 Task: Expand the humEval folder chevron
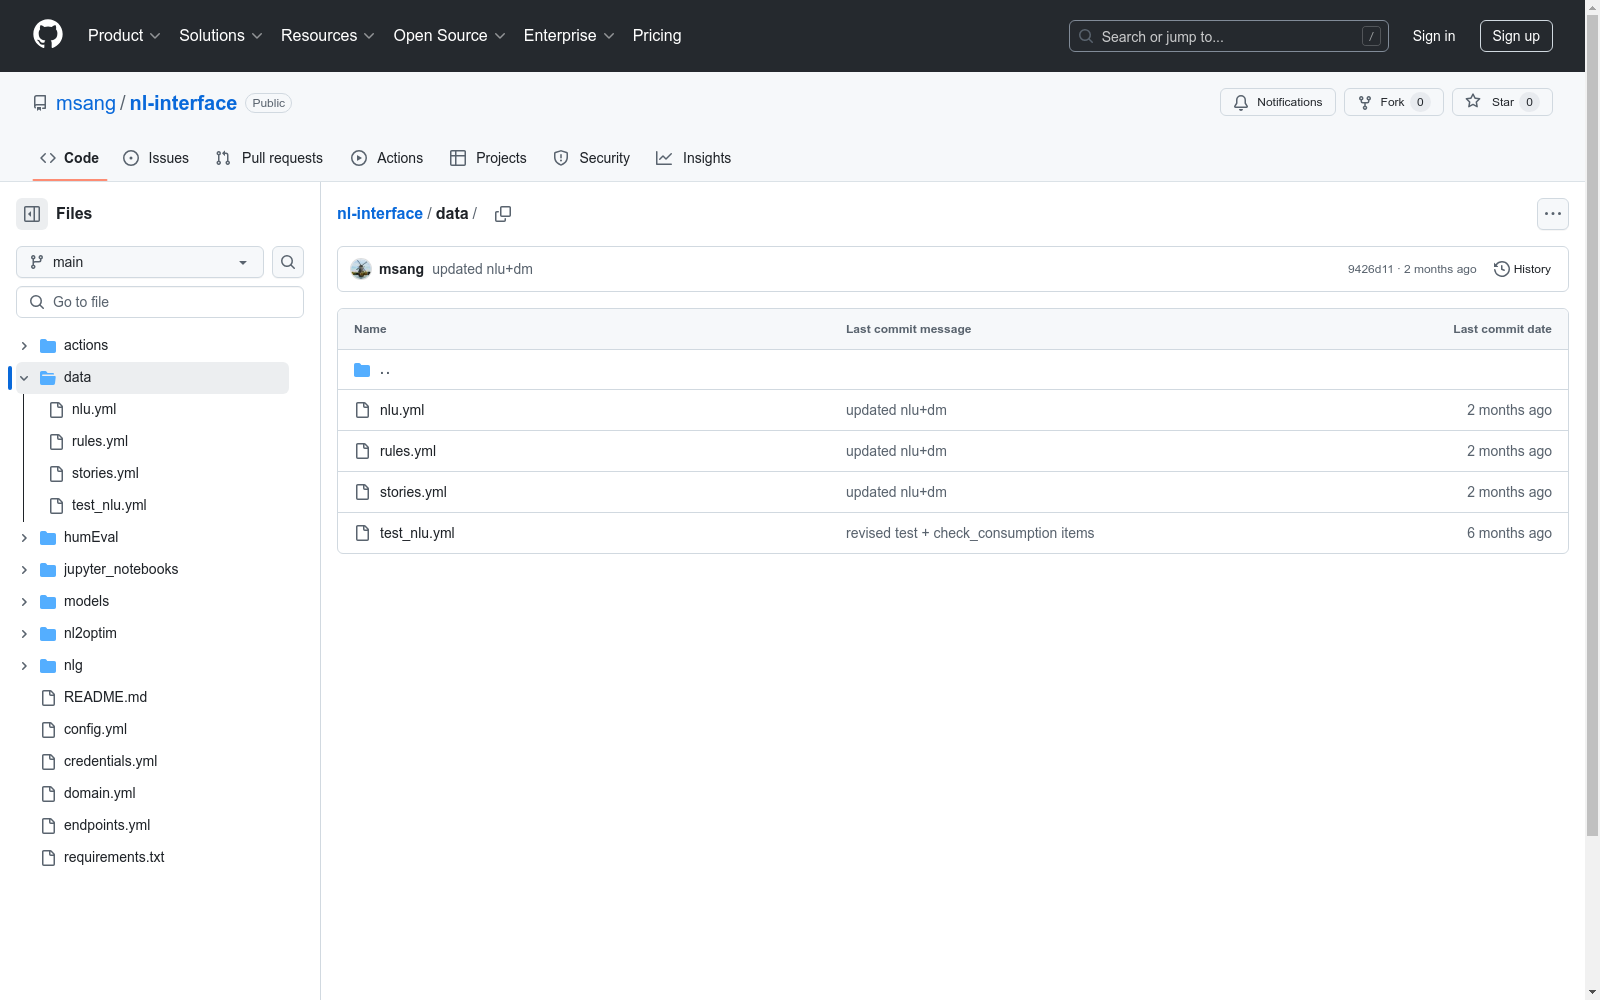click(x=24, y=538)
